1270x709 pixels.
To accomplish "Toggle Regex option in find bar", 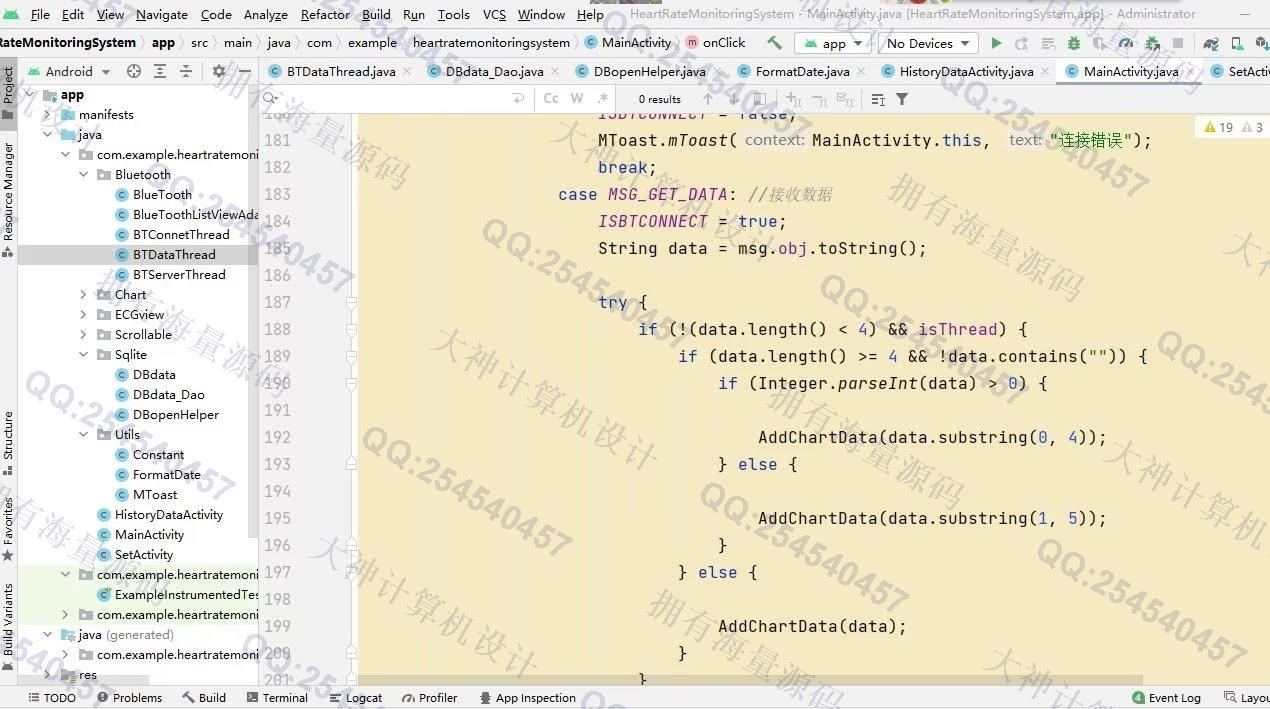I will [x=602, y=99].
